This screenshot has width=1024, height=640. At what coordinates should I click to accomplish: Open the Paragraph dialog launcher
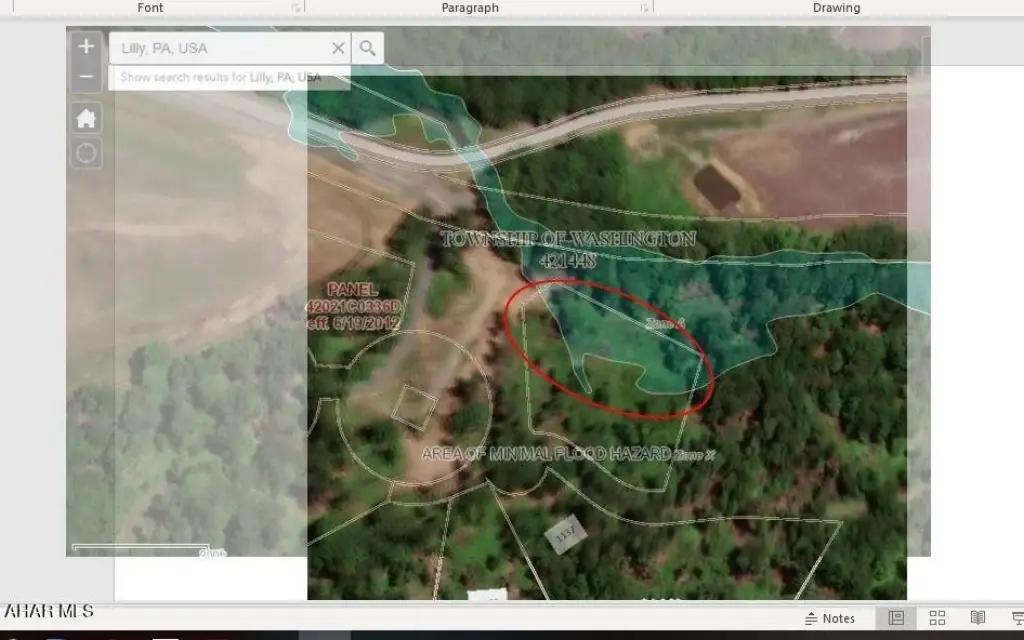click(645, 8)
